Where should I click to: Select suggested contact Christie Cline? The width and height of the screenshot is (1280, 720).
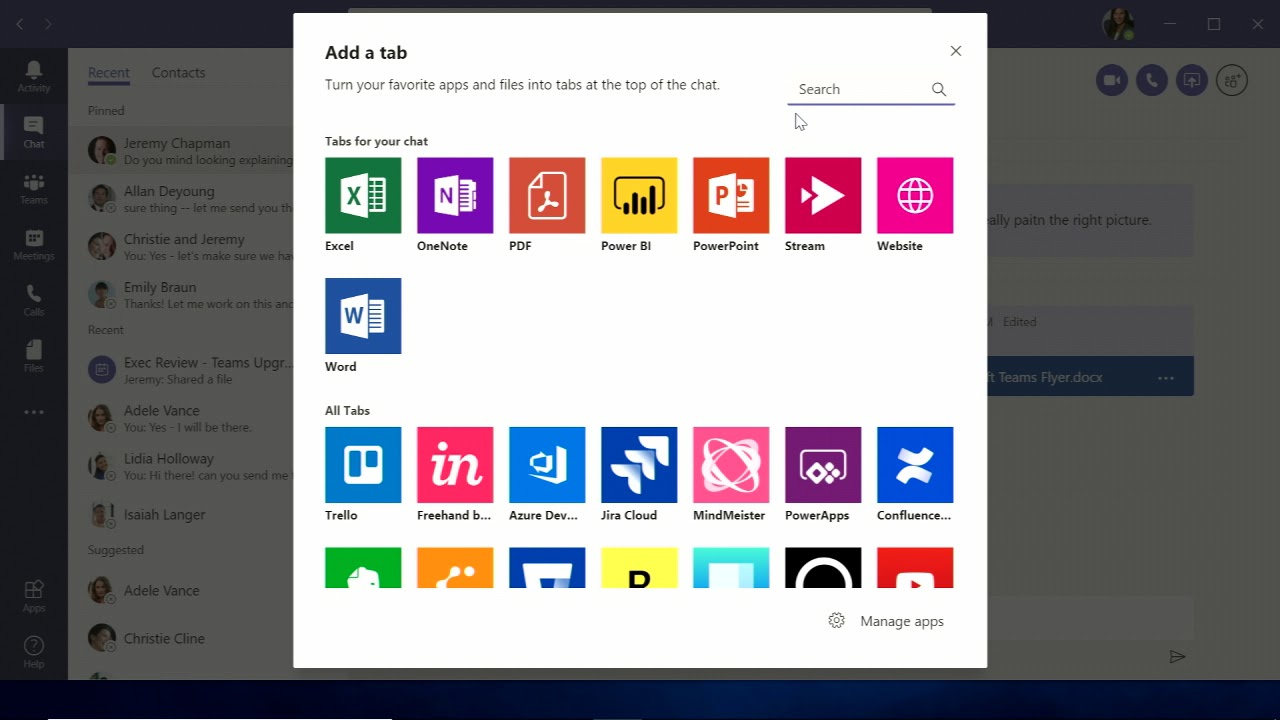click(181, 638)
